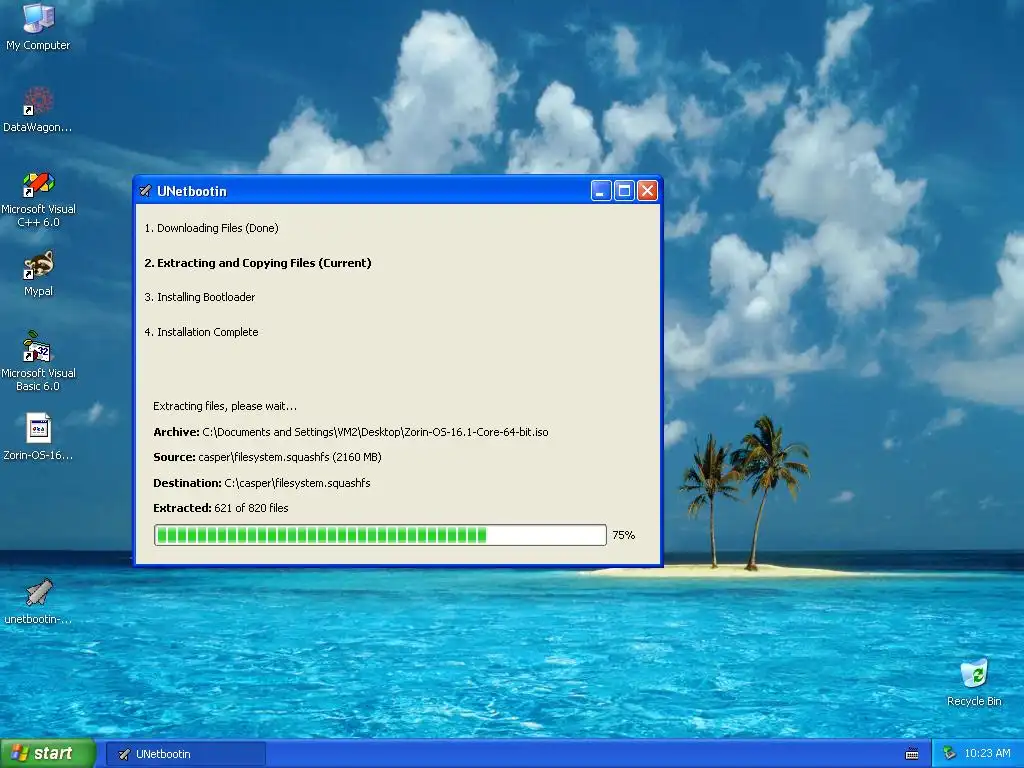Click 'Extracting files, please wait...' text
The image size is (1024, 768).
225,406
